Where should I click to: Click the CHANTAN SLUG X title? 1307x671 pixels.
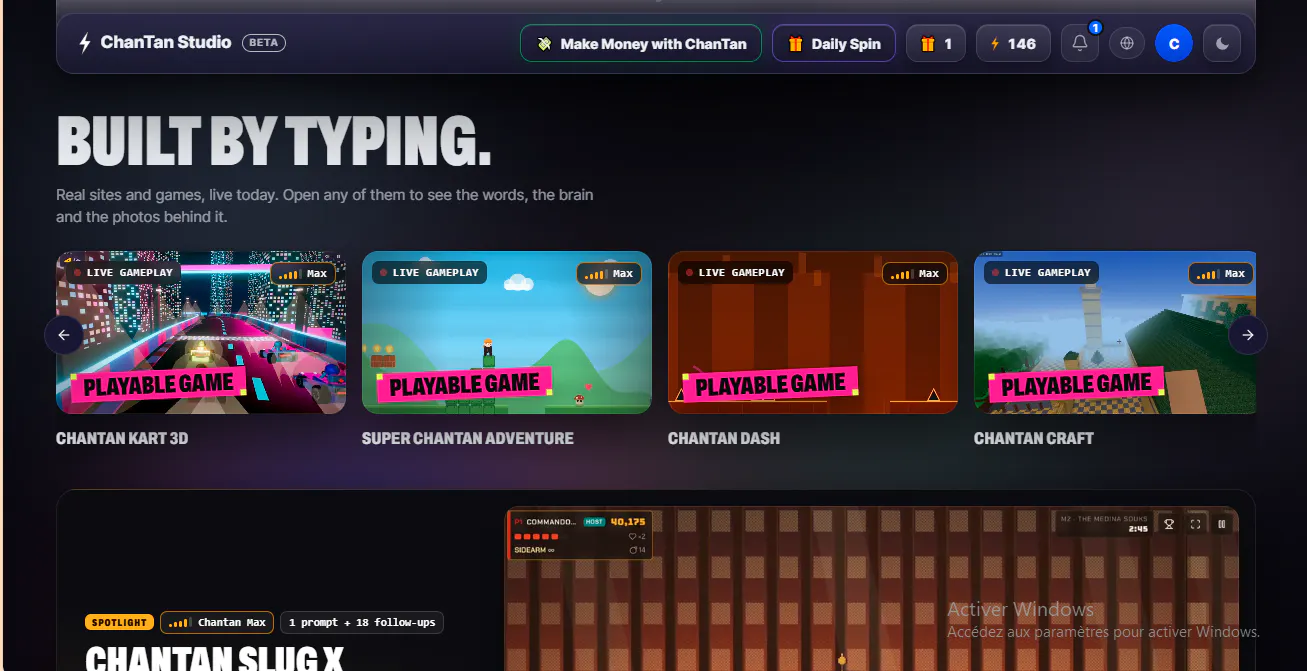214,658
